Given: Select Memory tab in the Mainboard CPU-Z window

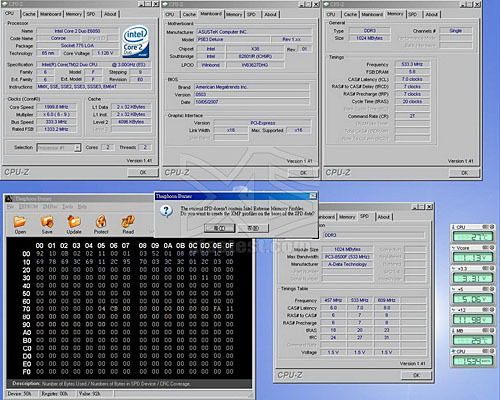Looking at the screenshot, I should [x=234, y=14].
